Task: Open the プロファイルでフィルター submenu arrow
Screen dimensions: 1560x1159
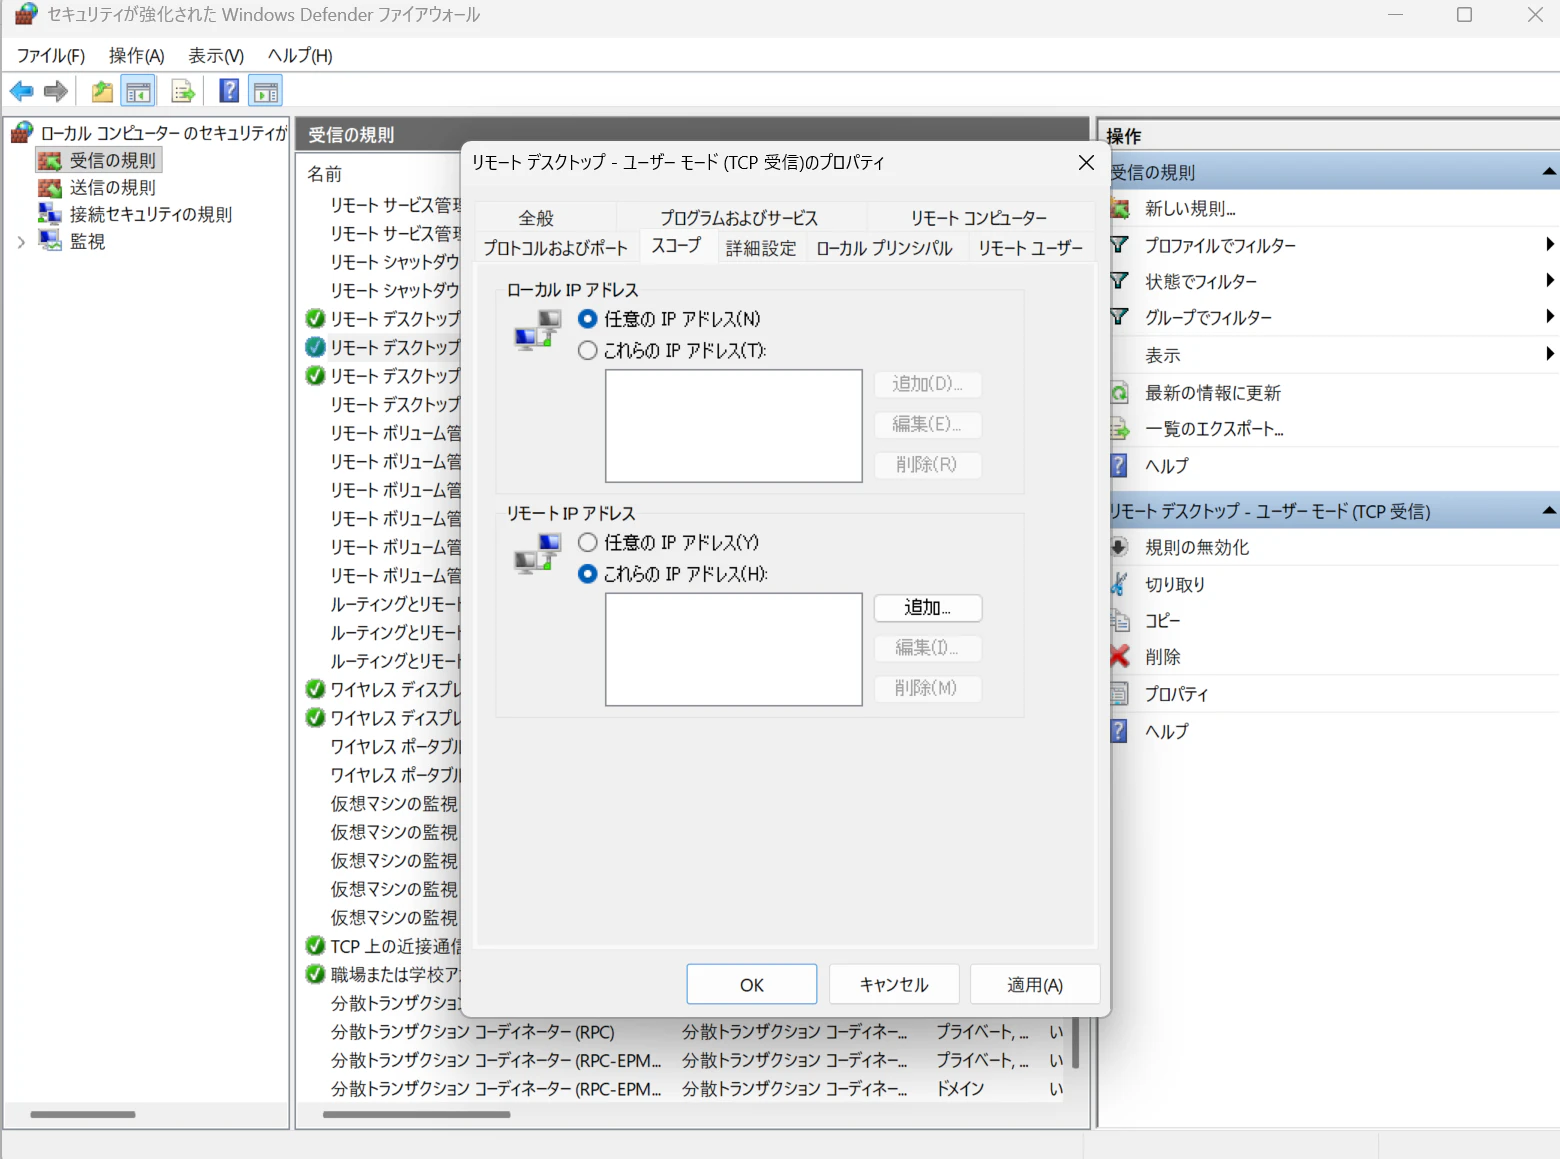Action: pos(1549,245)
